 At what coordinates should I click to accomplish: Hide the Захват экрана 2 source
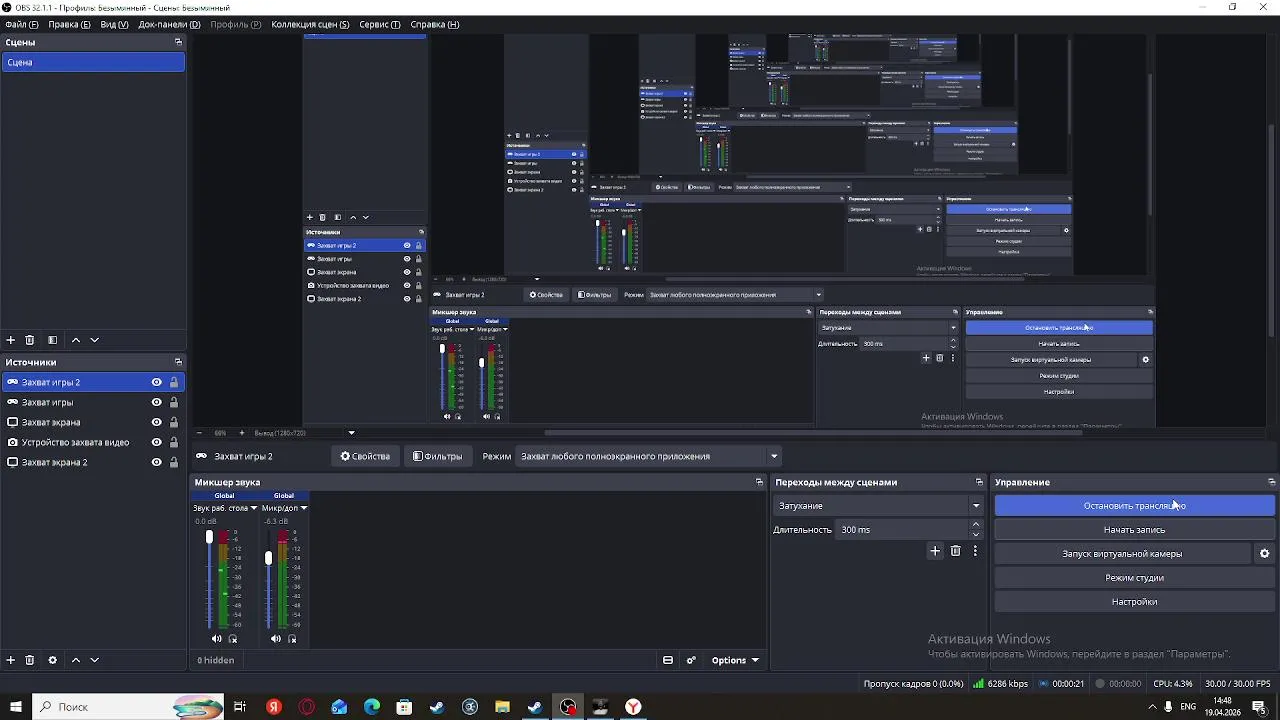tap(156, 462)
